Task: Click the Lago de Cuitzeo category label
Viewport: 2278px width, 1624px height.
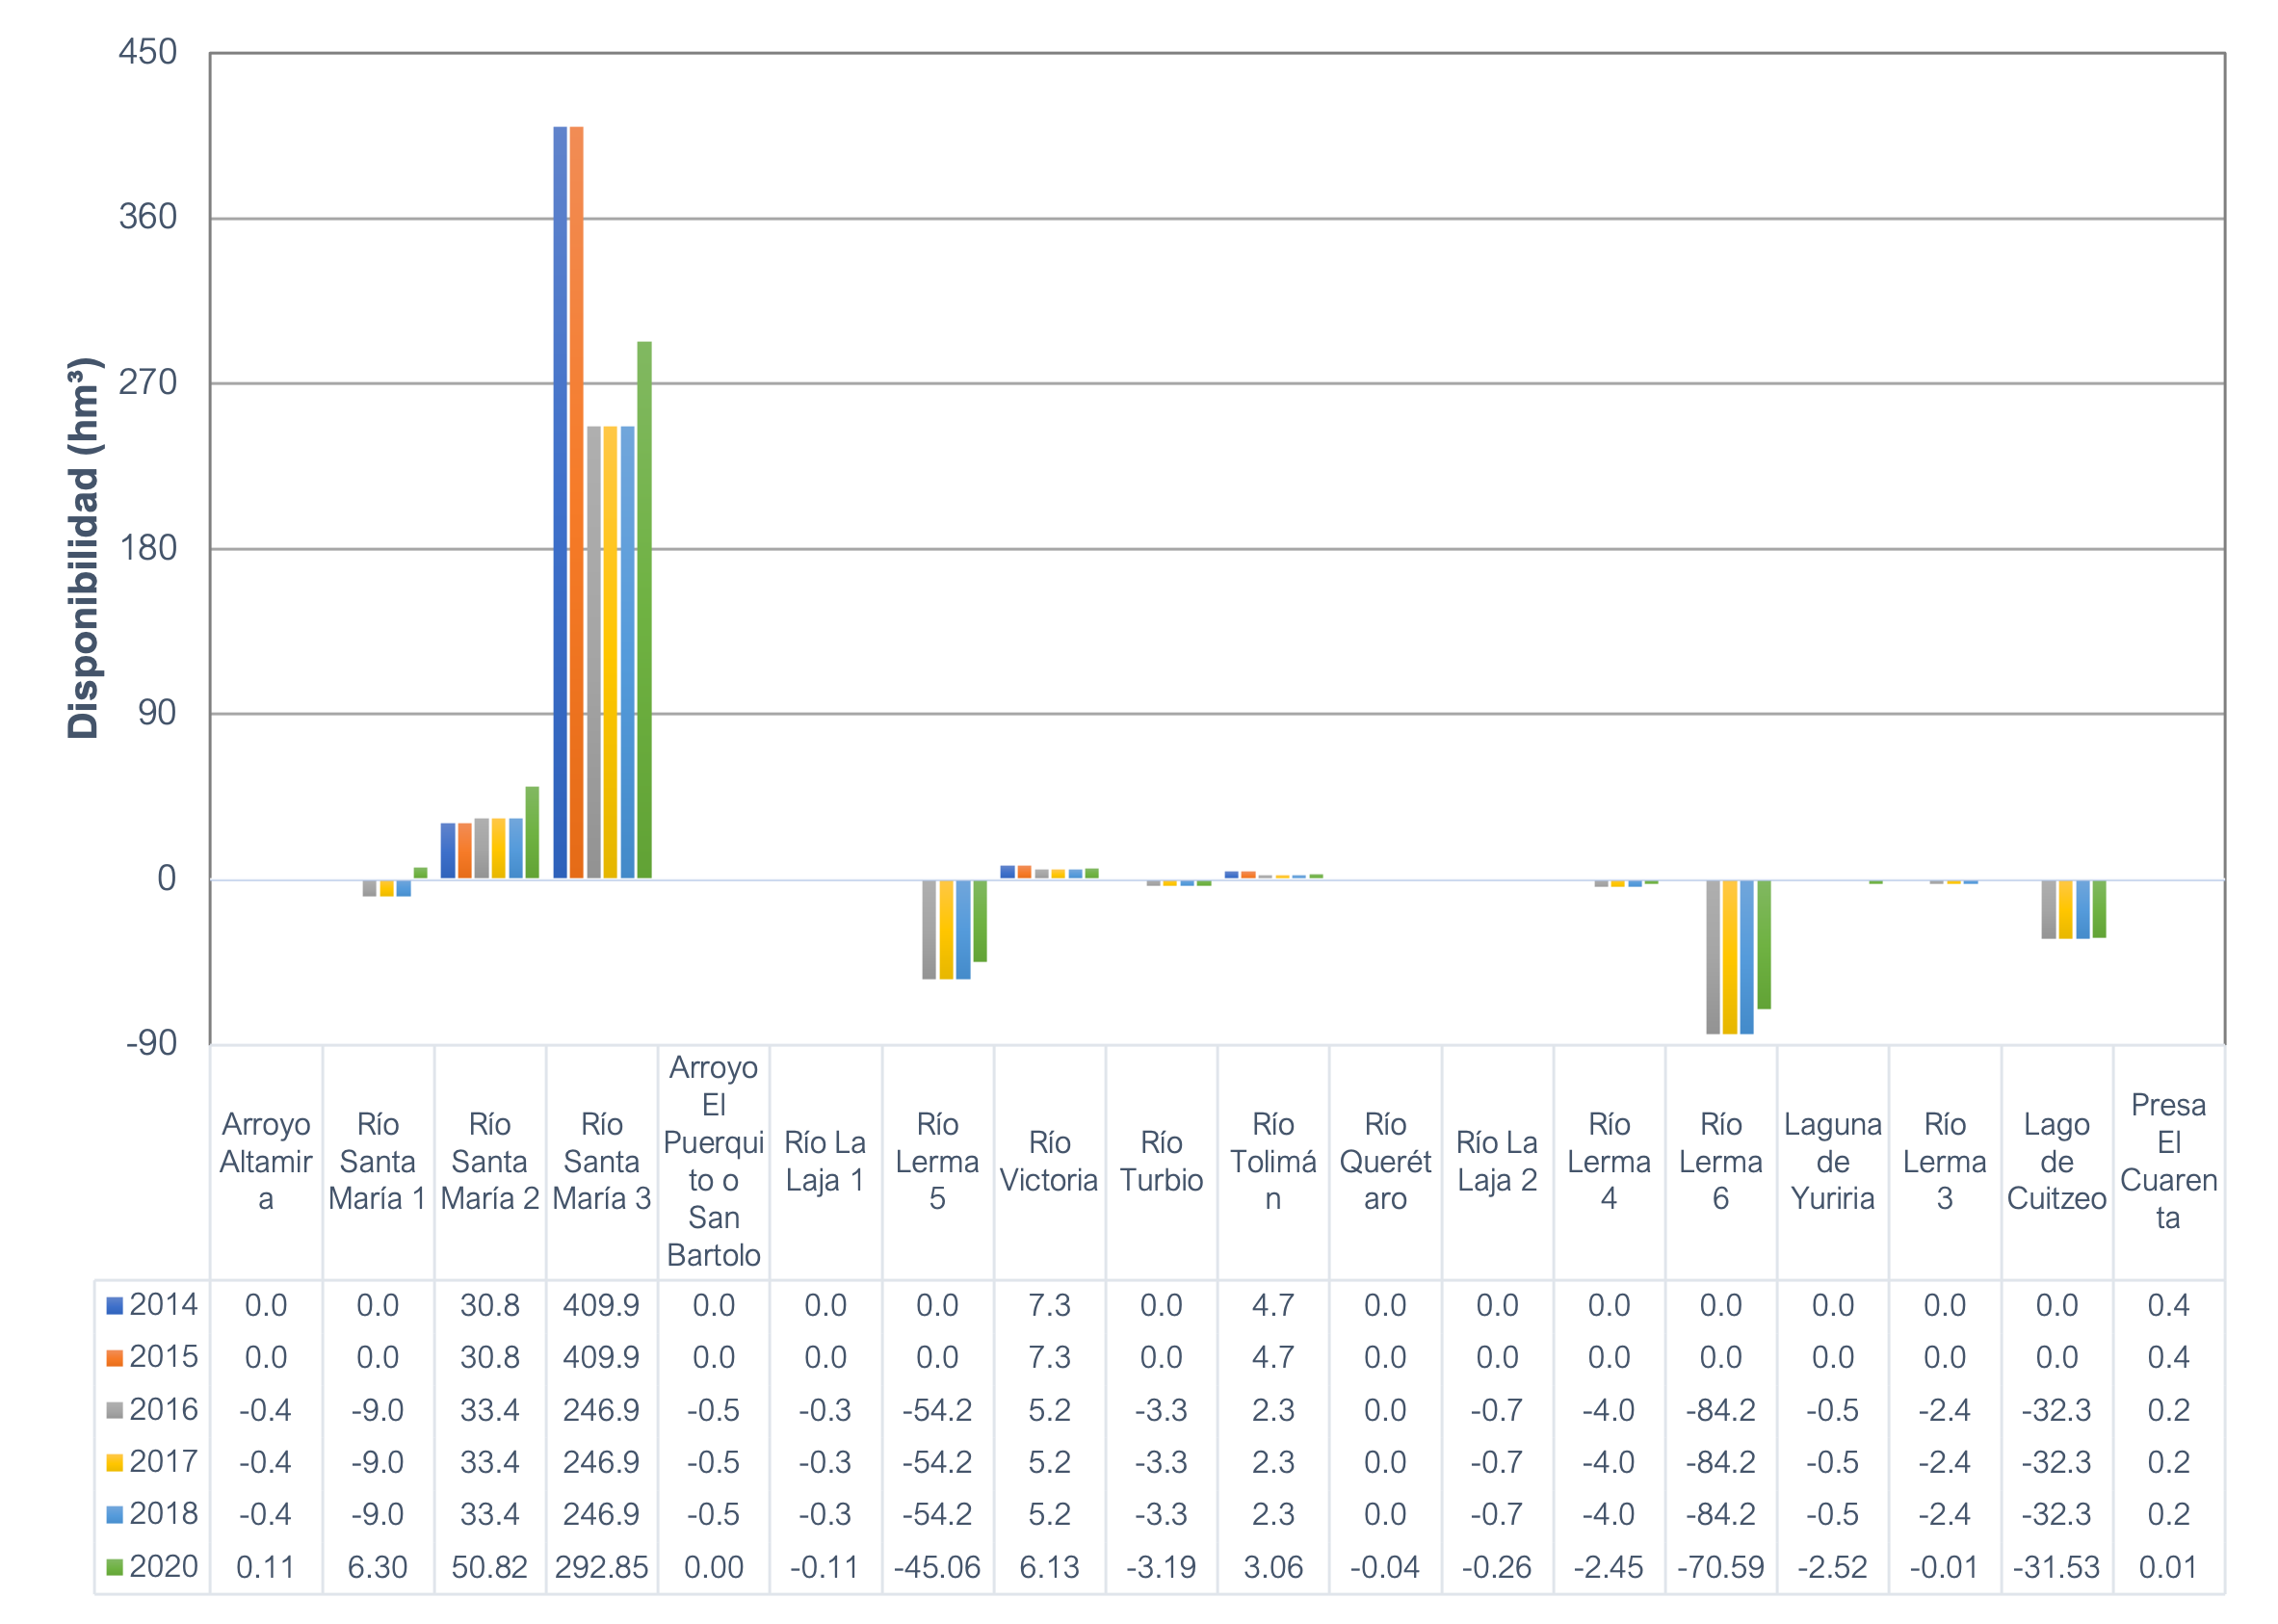Action: point(2056,1161)
